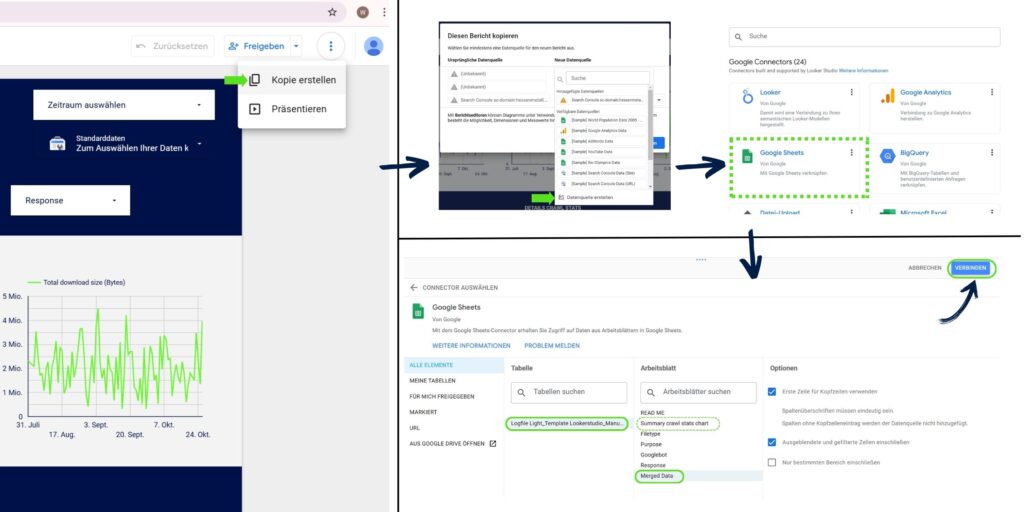Viewport: 1024px width, 512px height.
Task: Pick [Sample] Google Analytics Data source
Action: (601, 131)
